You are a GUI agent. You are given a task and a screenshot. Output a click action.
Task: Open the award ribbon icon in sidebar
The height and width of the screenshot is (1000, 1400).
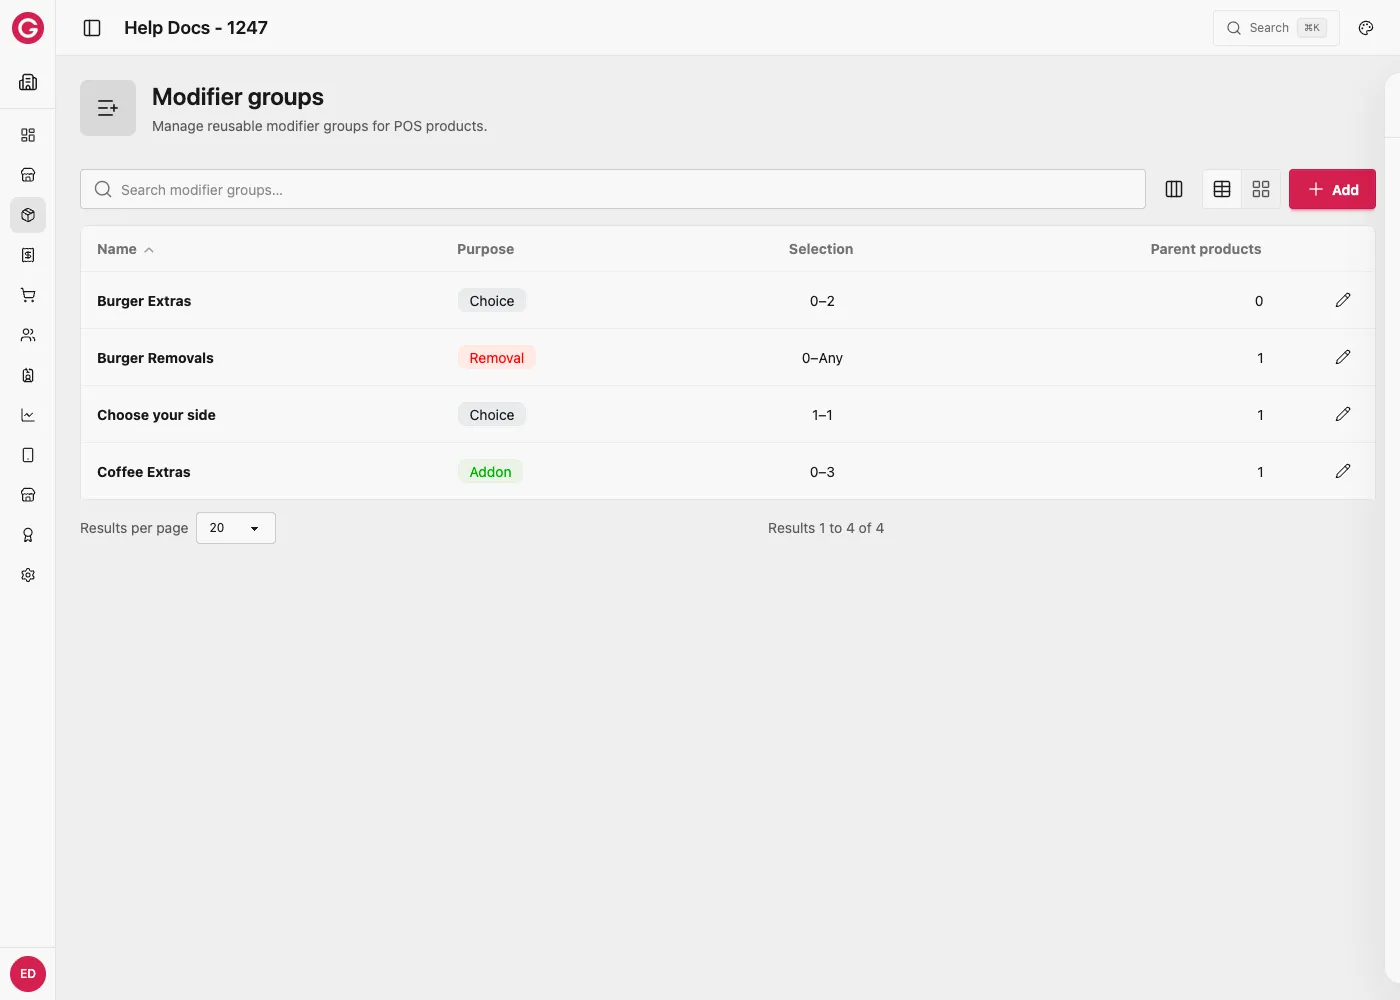(x=28, y=535)
